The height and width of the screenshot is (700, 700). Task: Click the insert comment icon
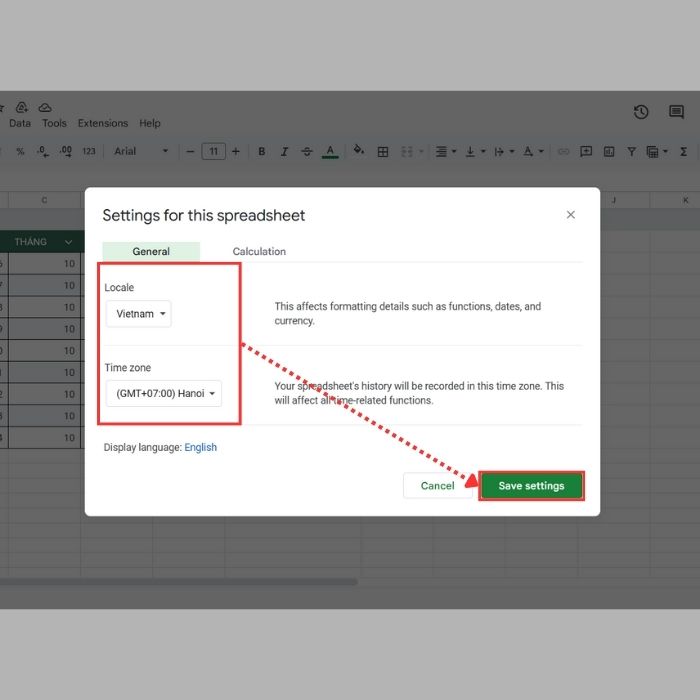pos(586,152)
